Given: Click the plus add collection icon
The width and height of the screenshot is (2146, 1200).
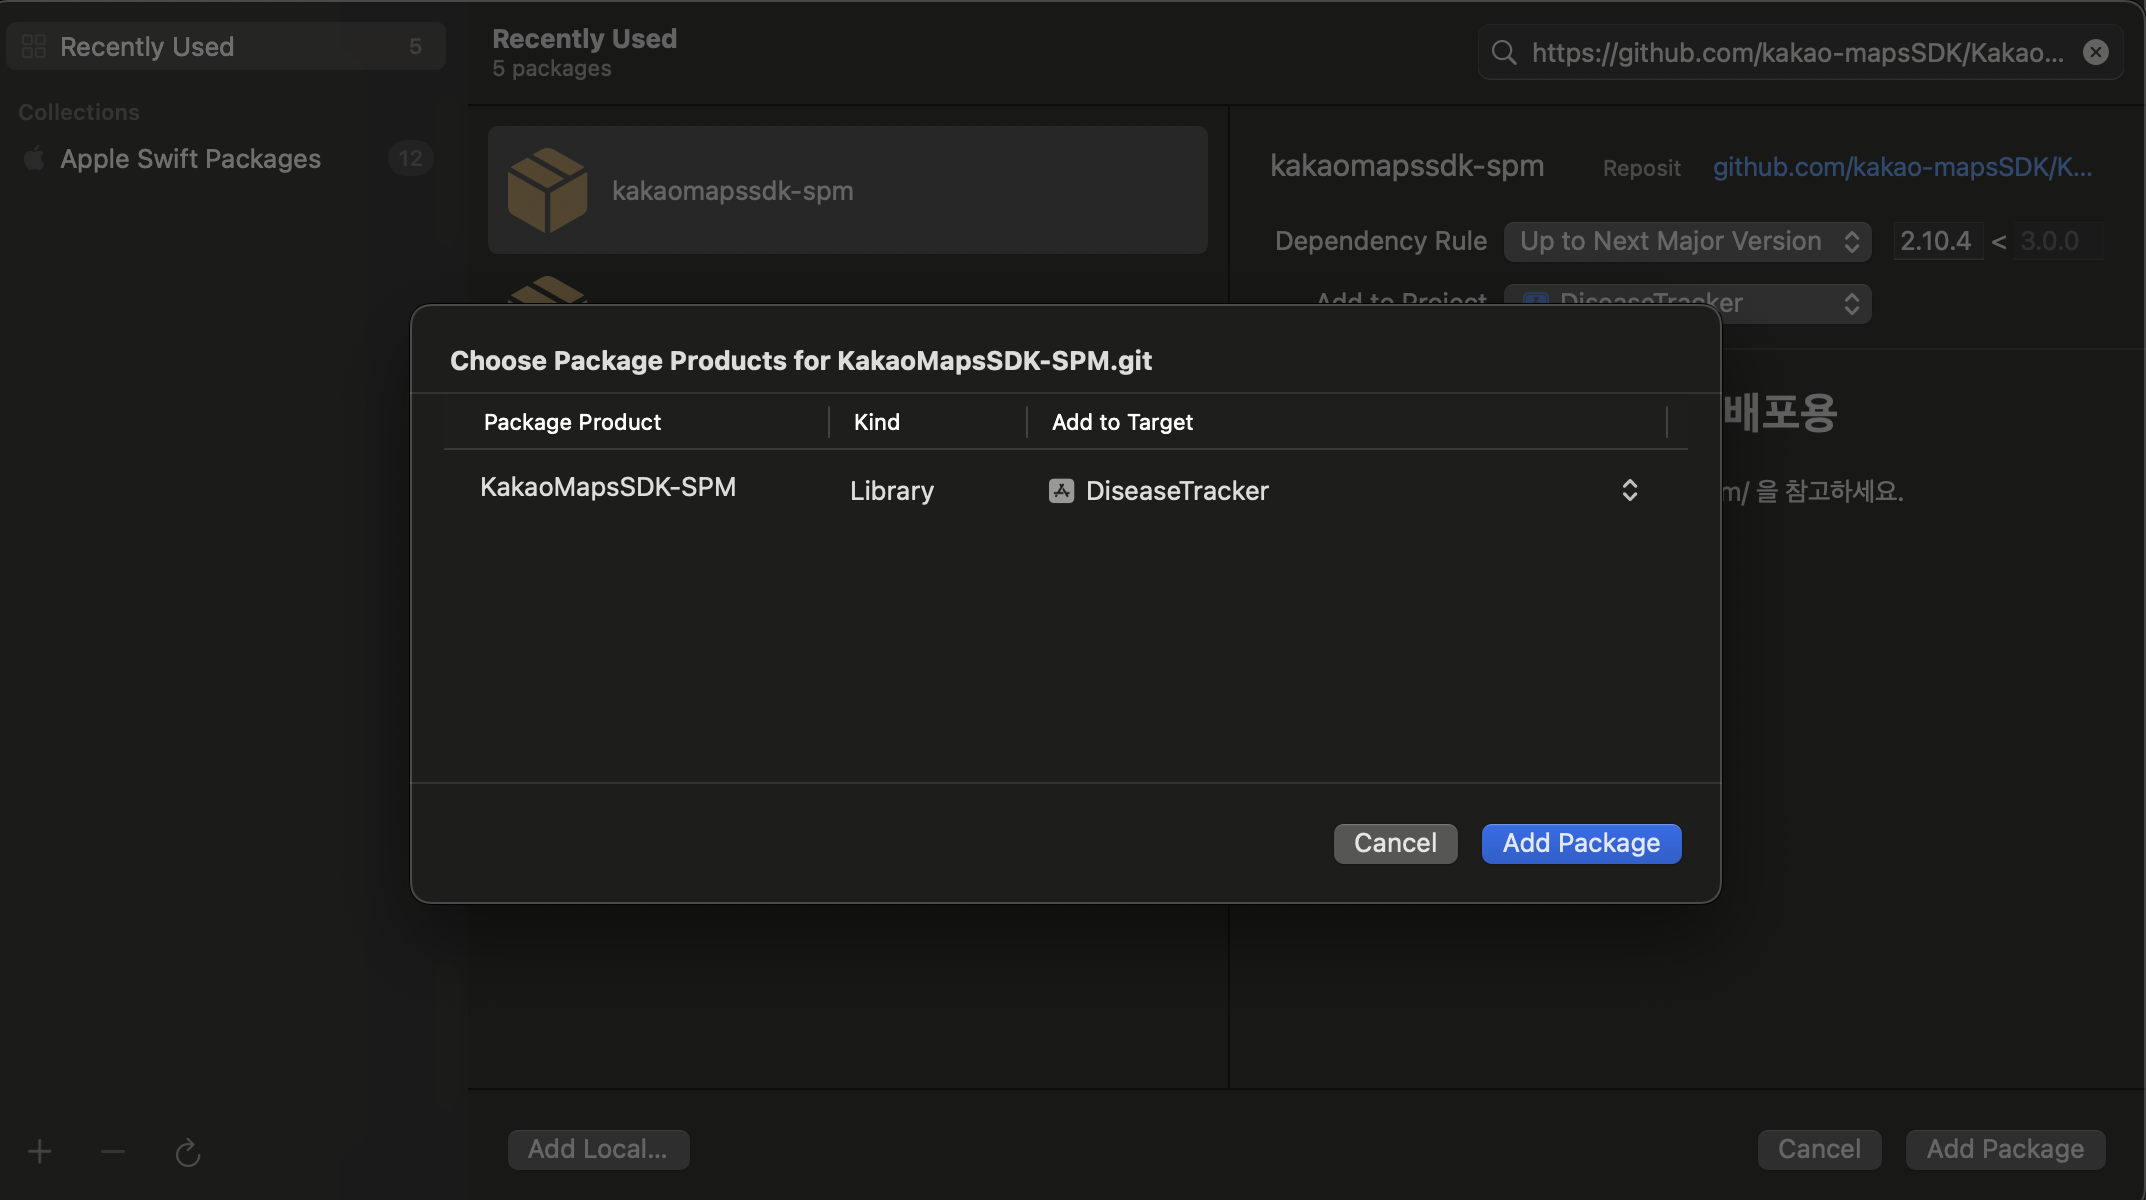Looking at the screenshot, I should [x=39, y=1152].
